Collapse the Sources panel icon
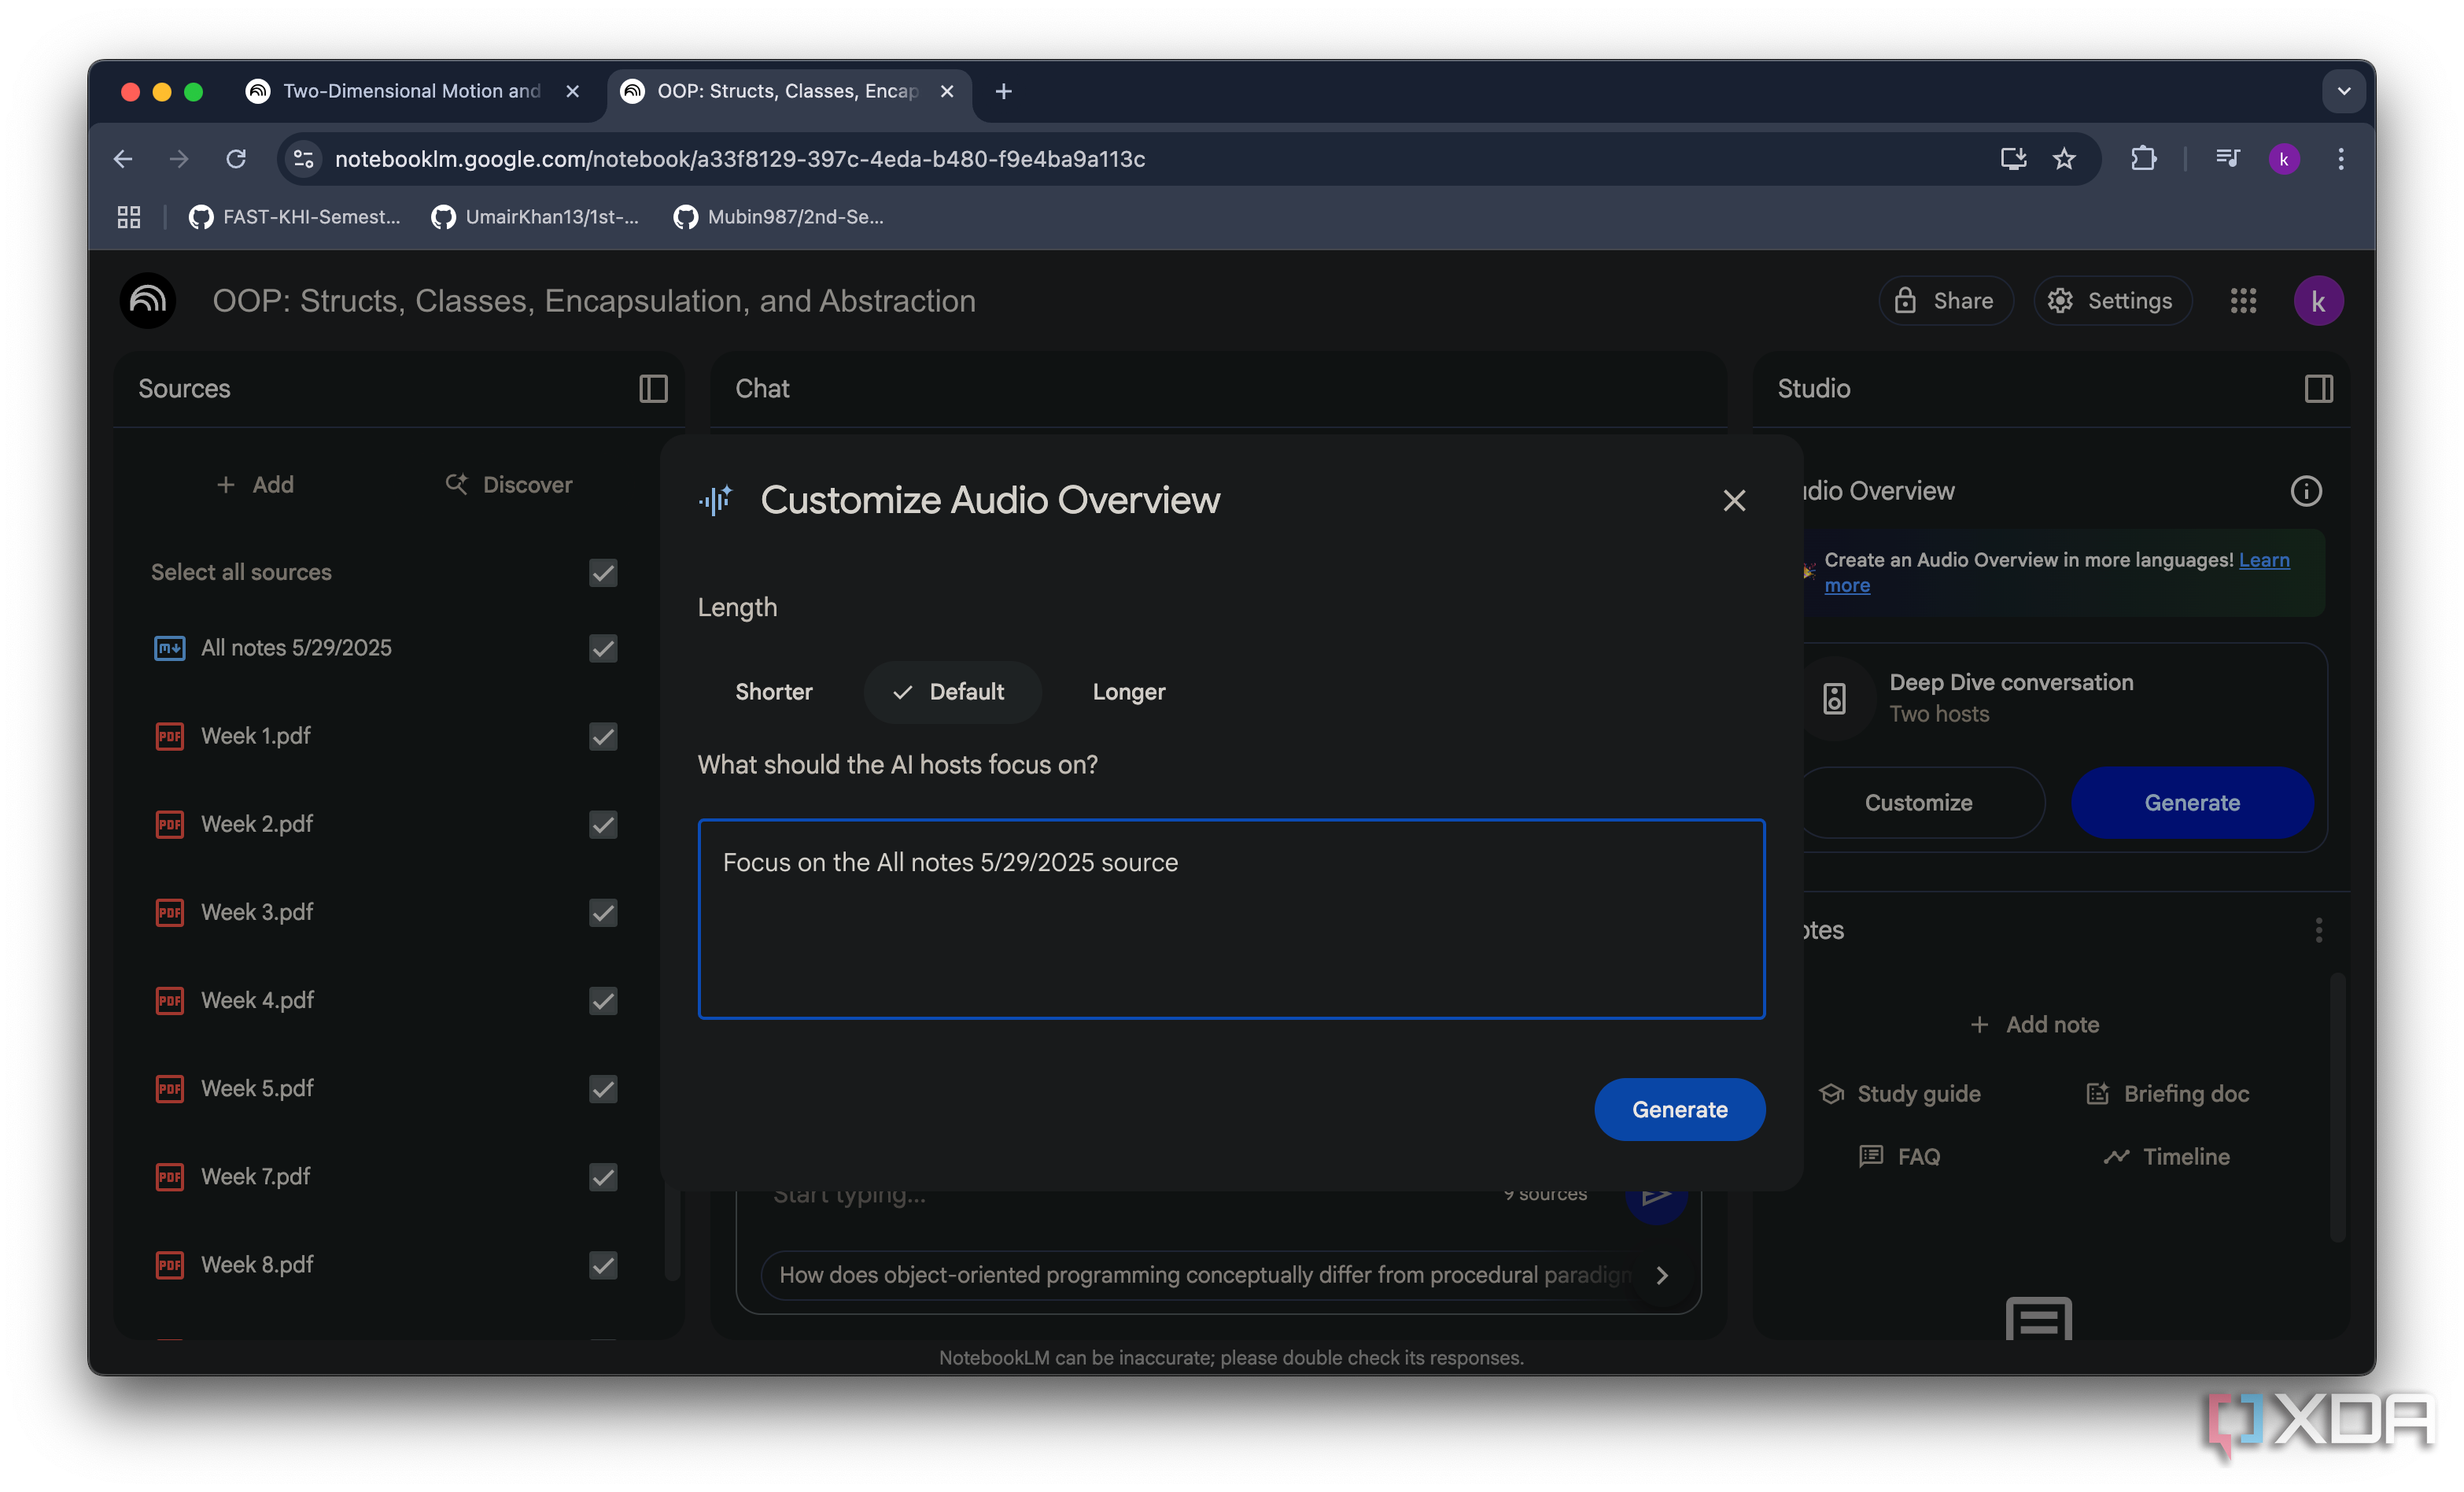The height and width of the screenshot is (1492, 2464). (x=653, y=388)
